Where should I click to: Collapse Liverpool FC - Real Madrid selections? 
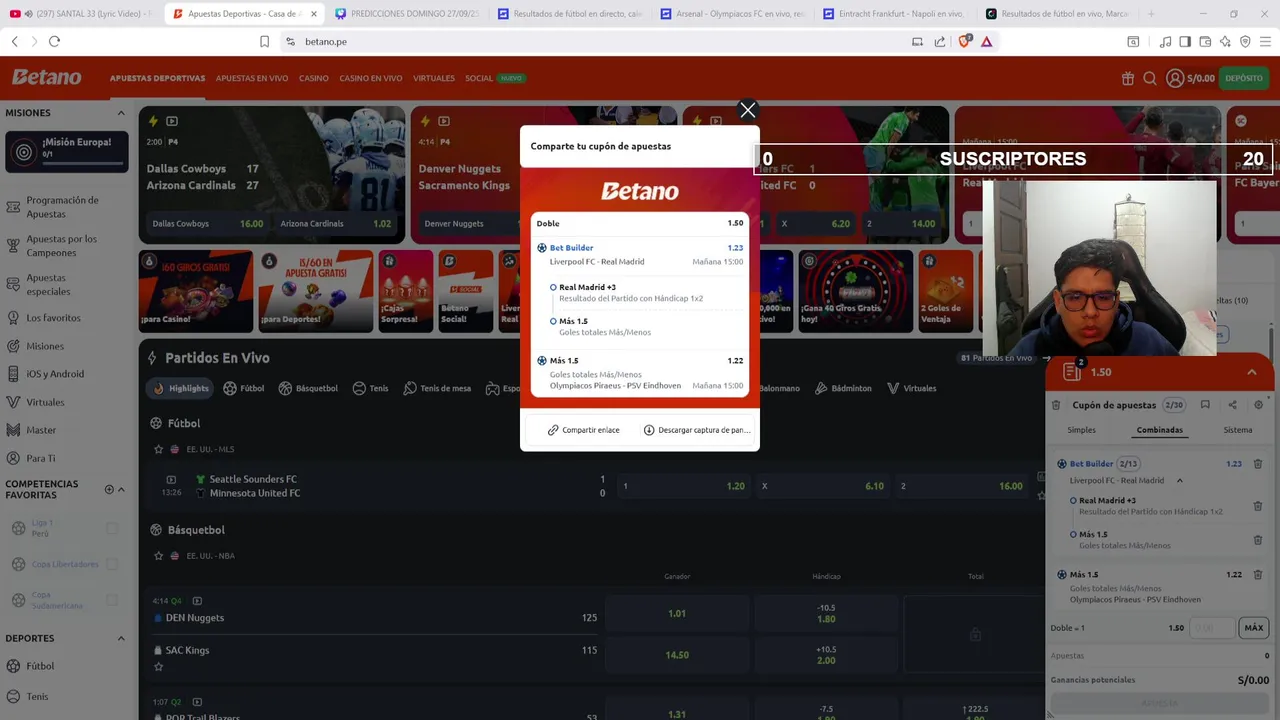1179,481
